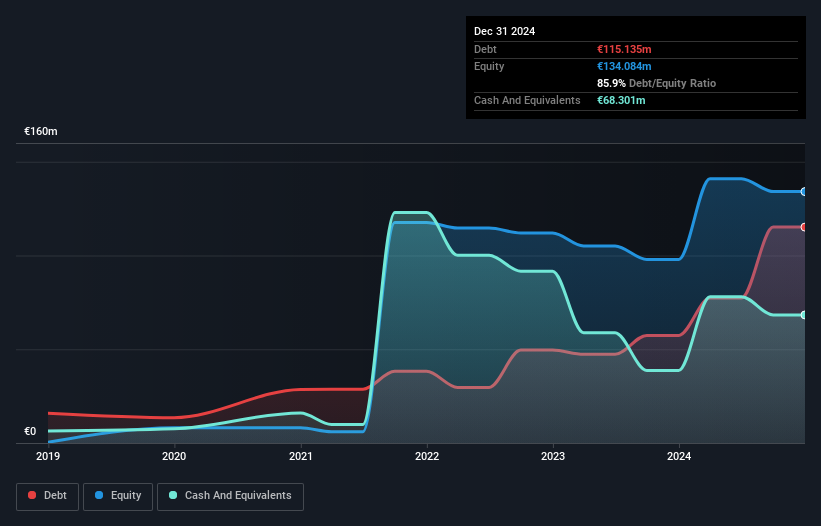Click the Dec 31 2024 tooltip date
Viewport: 821px width, 526px height.
tap(504, 31)
